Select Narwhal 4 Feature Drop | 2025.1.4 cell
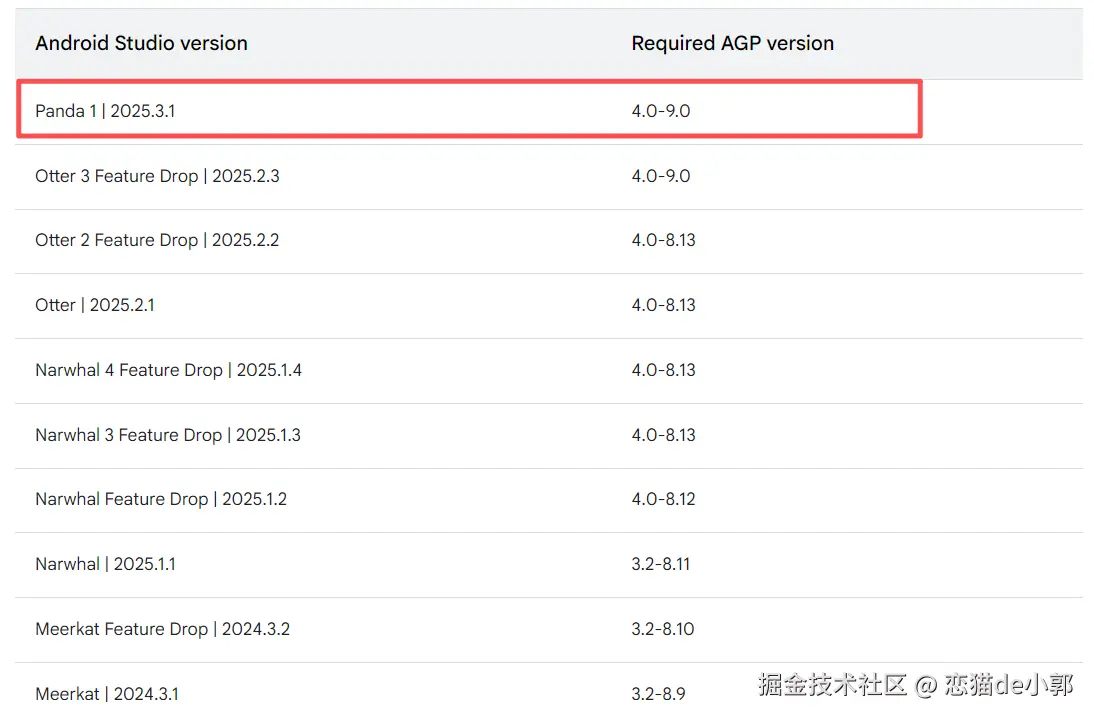 pos(168,370)
